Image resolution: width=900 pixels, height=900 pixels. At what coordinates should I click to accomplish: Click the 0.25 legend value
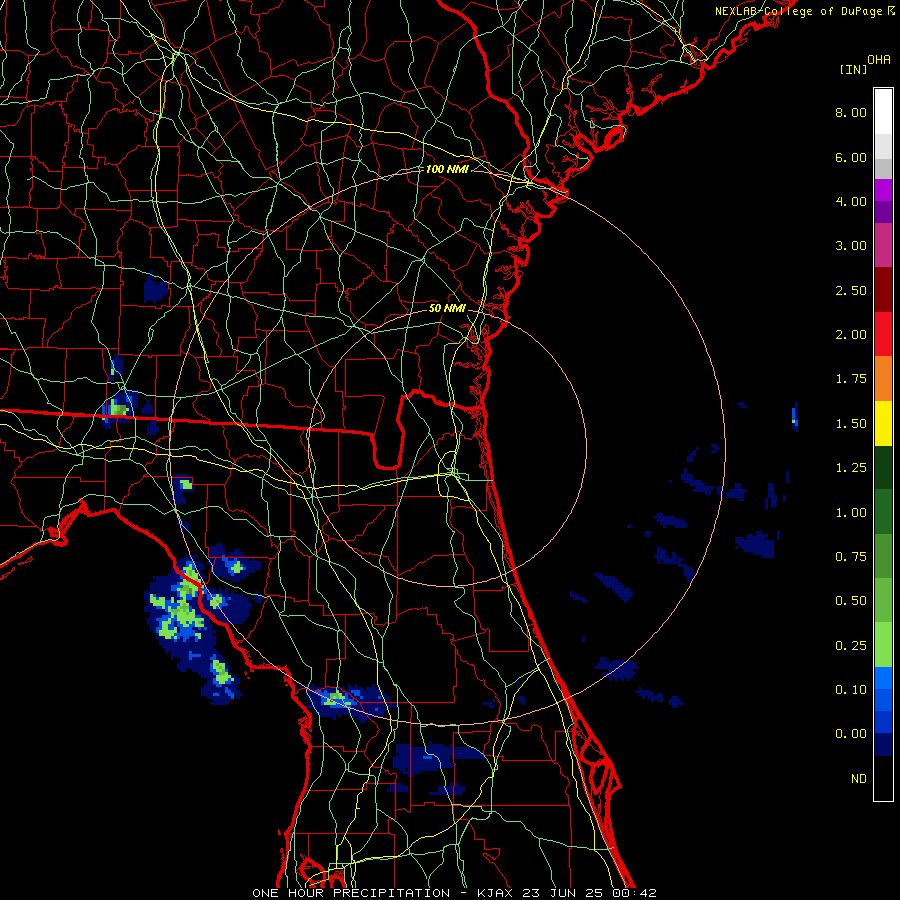pos(851,646)
